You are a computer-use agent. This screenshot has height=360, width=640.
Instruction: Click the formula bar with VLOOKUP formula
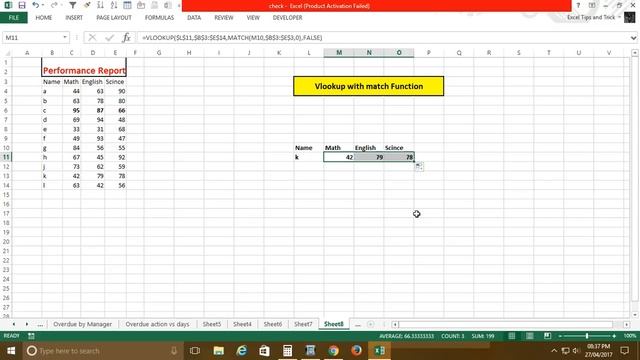coord(383,38)
